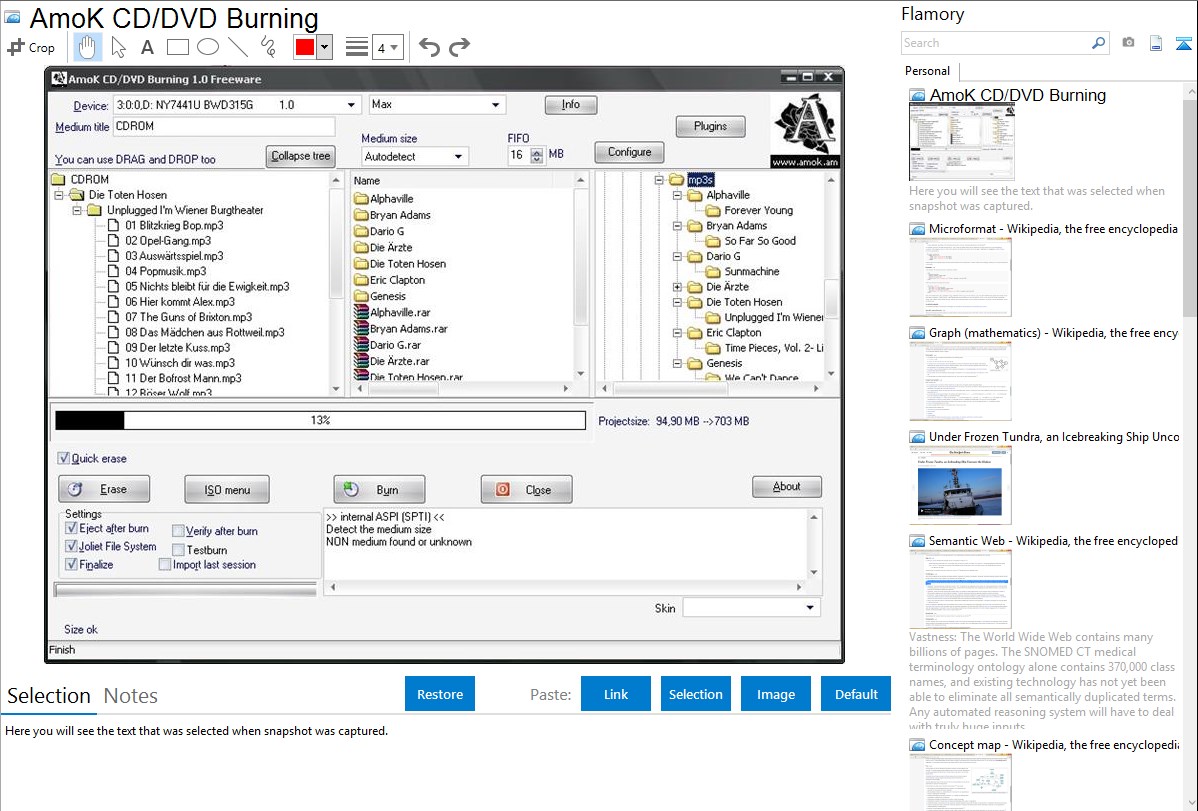The height and width of the screenshot is (811, 1198).
Task: Collapse the Die Toten Hosen node in CDROM tree
Action: [59, 195]
